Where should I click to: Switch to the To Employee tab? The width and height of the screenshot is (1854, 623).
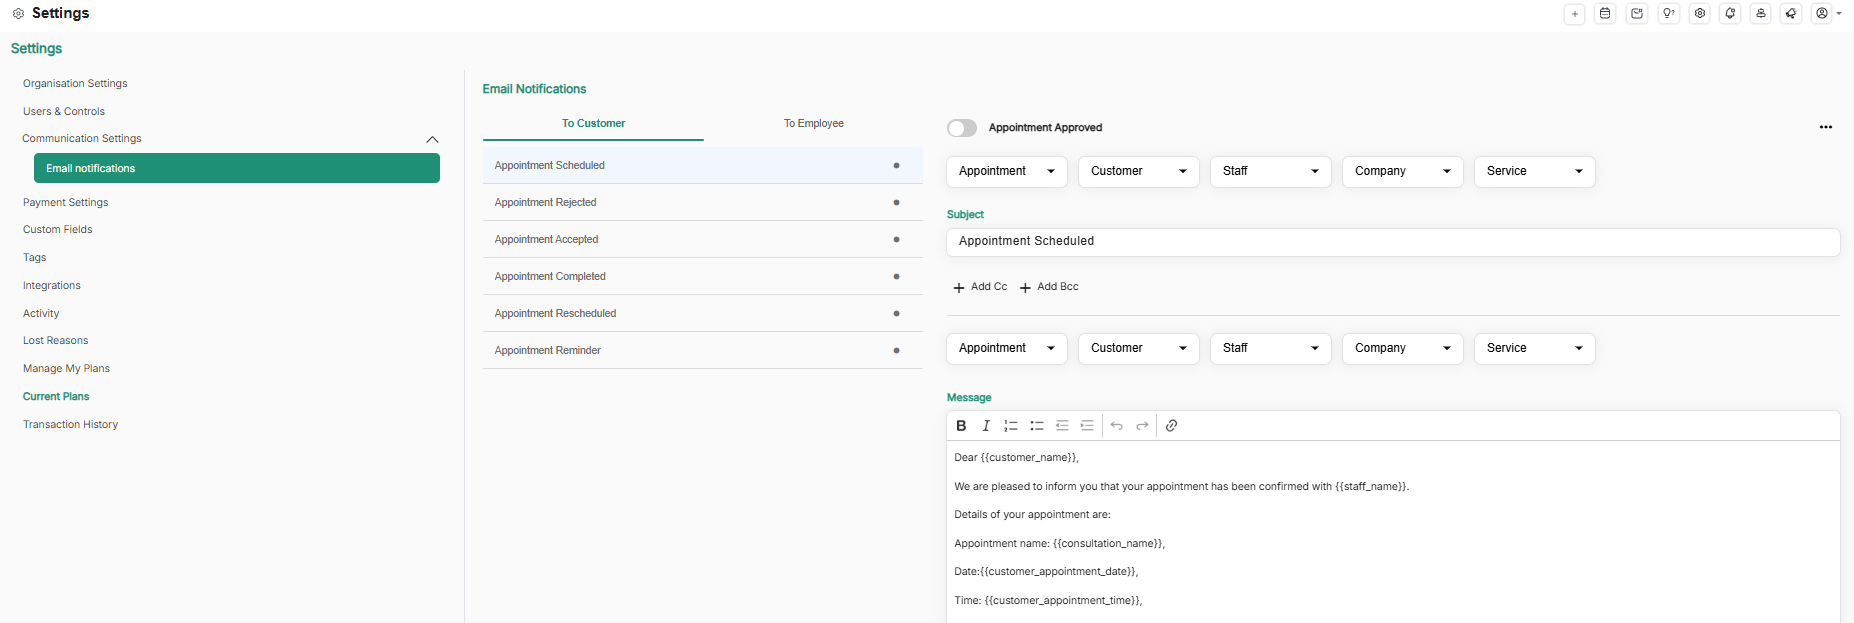point(813,124)
